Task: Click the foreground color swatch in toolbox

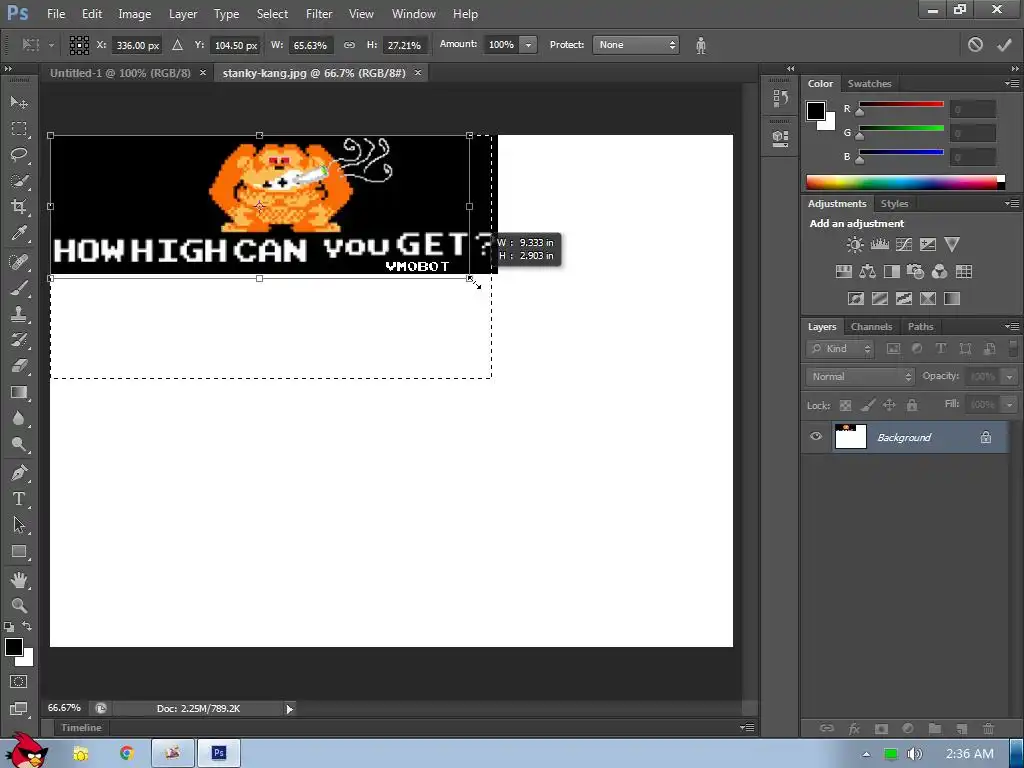Action: pos(14,647)
